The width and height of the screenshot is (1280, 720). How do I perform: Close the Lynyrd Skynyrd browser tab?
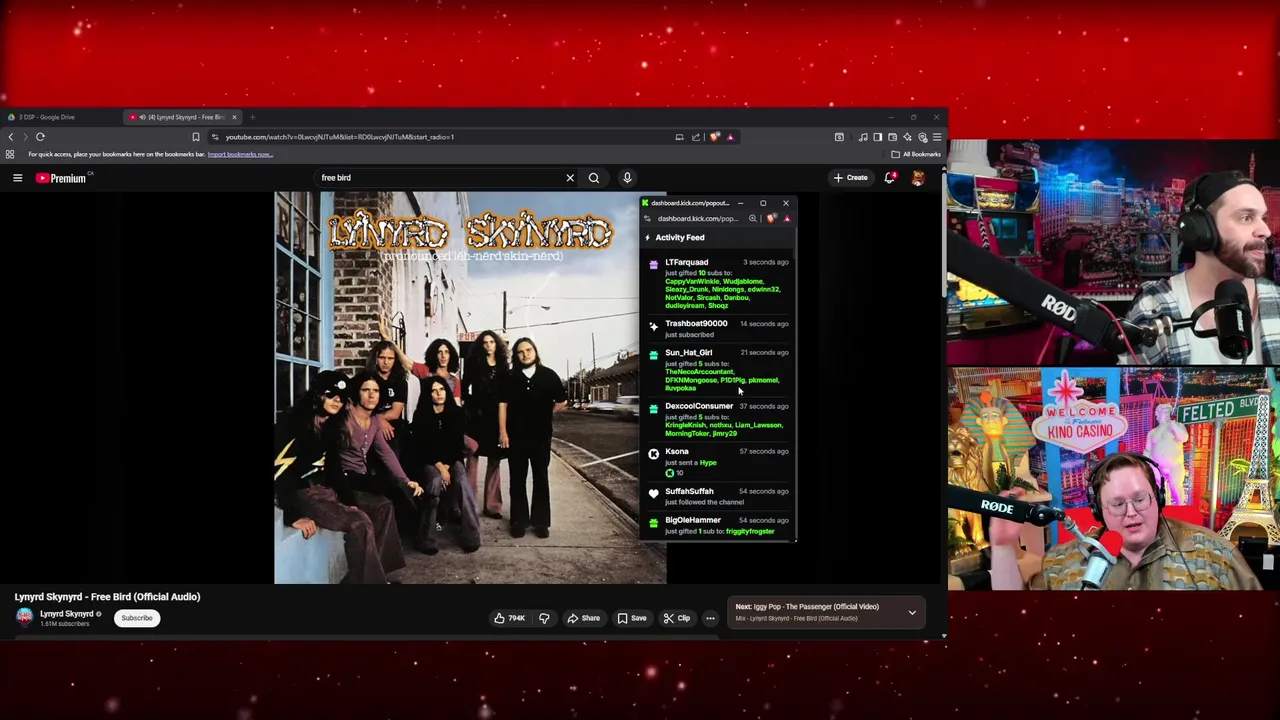[x=234, y=117]
